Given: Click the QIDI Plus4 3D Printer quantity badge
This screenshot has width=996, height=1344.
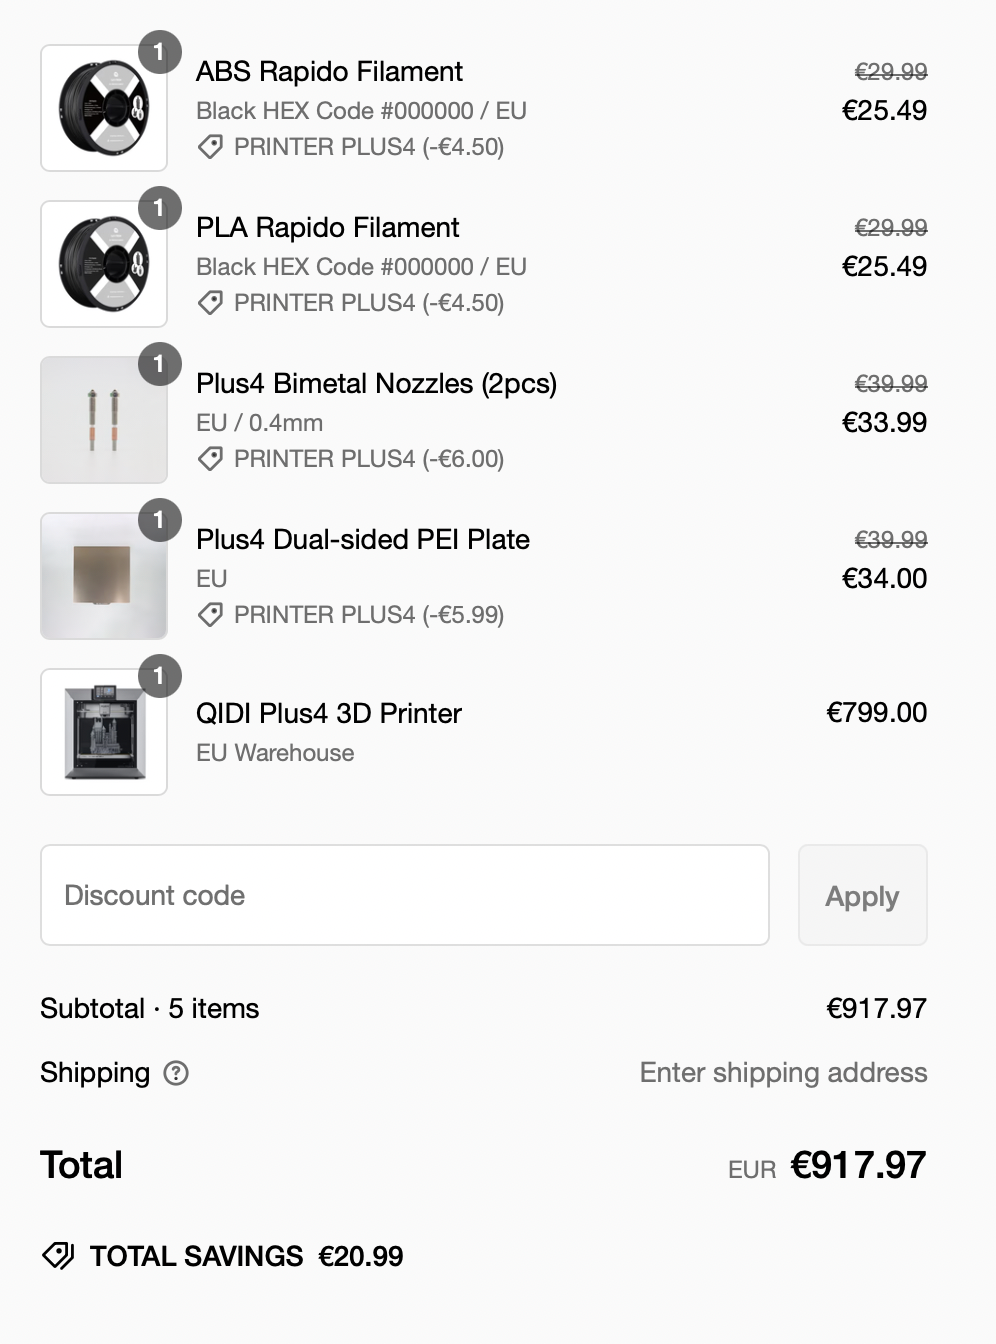Looking at the screenshot, I should point(159,676).
